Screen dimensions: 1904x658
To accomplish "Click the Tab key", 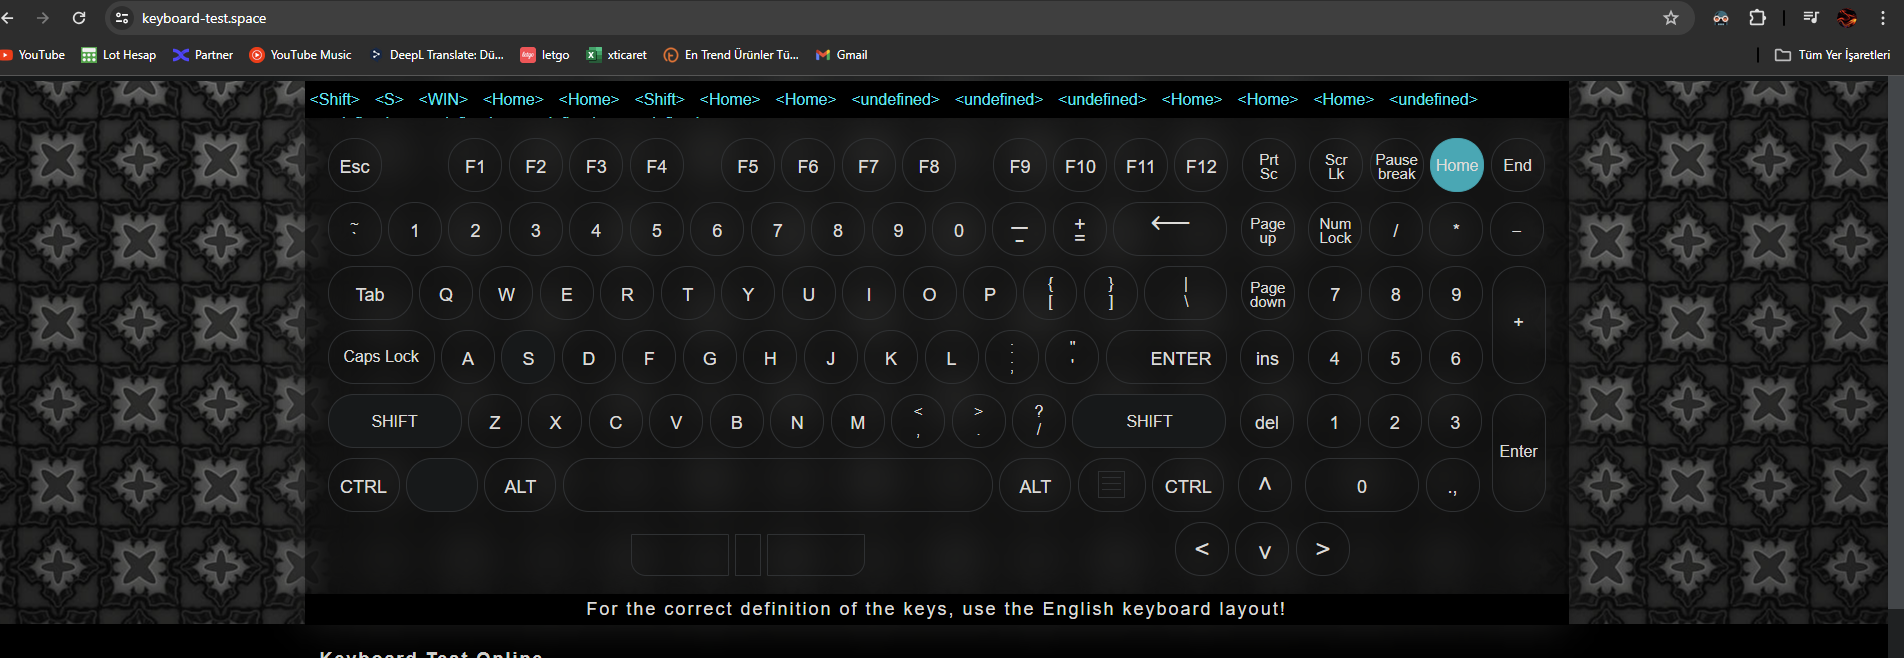I will (x=370, y=294).
